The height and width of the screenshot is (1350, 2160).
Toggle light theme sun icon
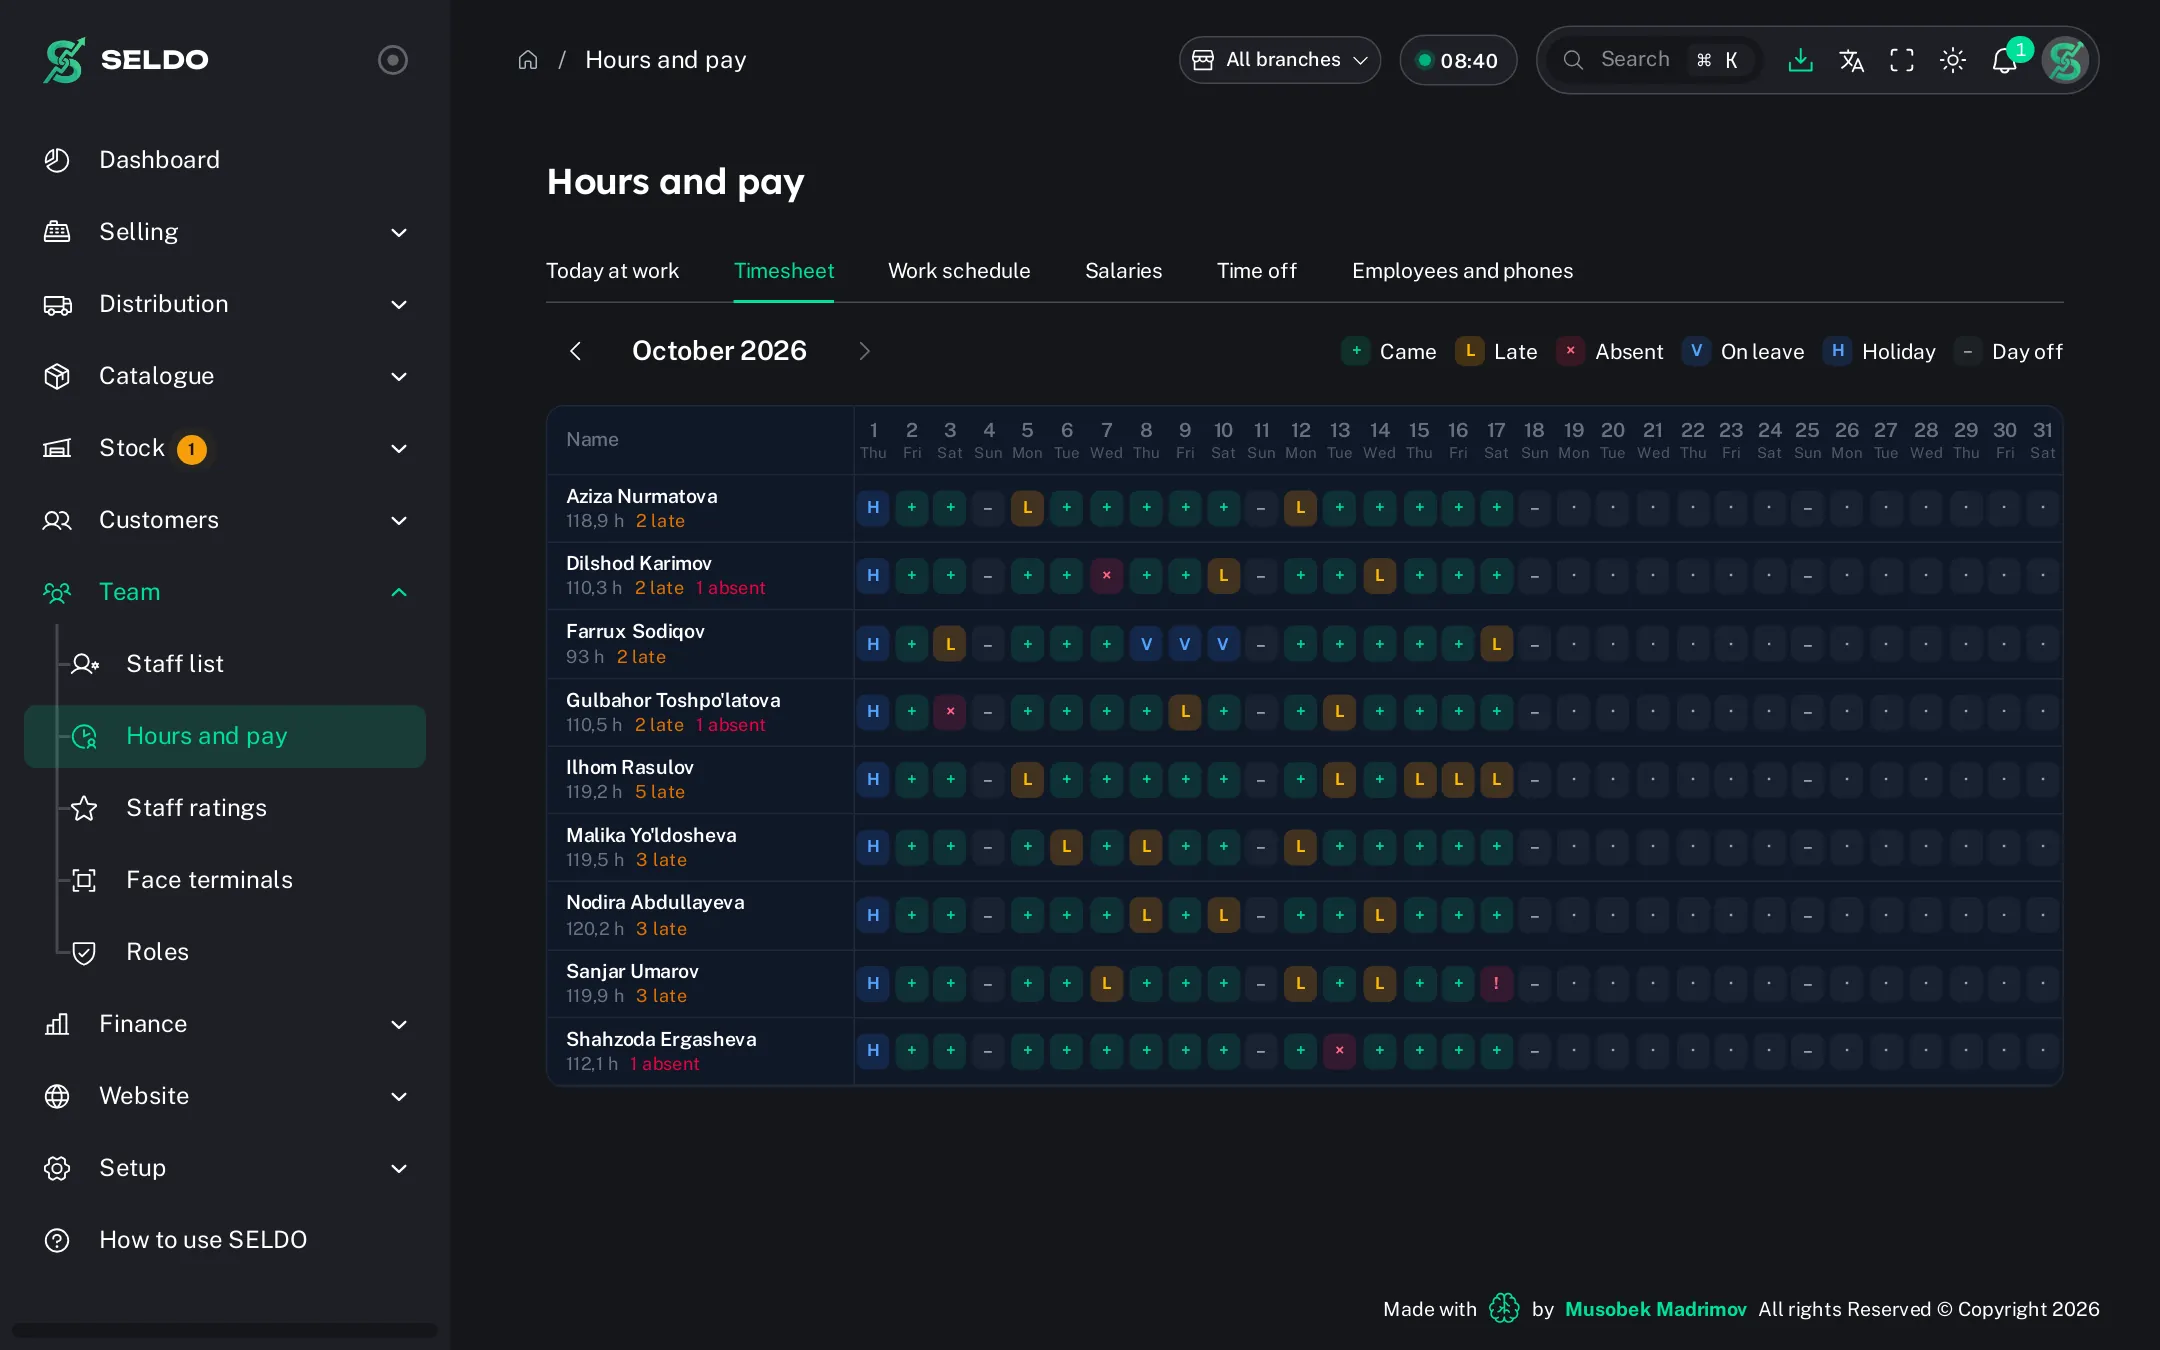tap(1953, 60)
